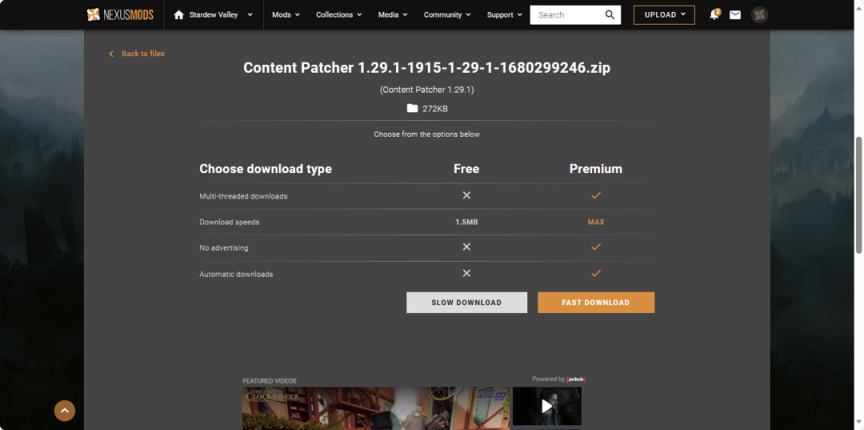This screenshot has width=864, height=430.
Task: Click the scroll-to-top arrow button
Action: click(x=64, y=410)
